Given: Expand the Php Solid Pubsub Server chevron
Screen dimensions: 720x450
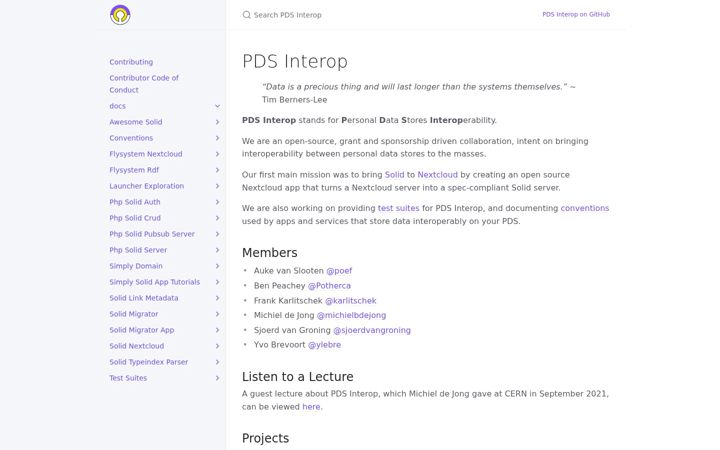Looking at the screenshot, I should (x=217, y=234).
